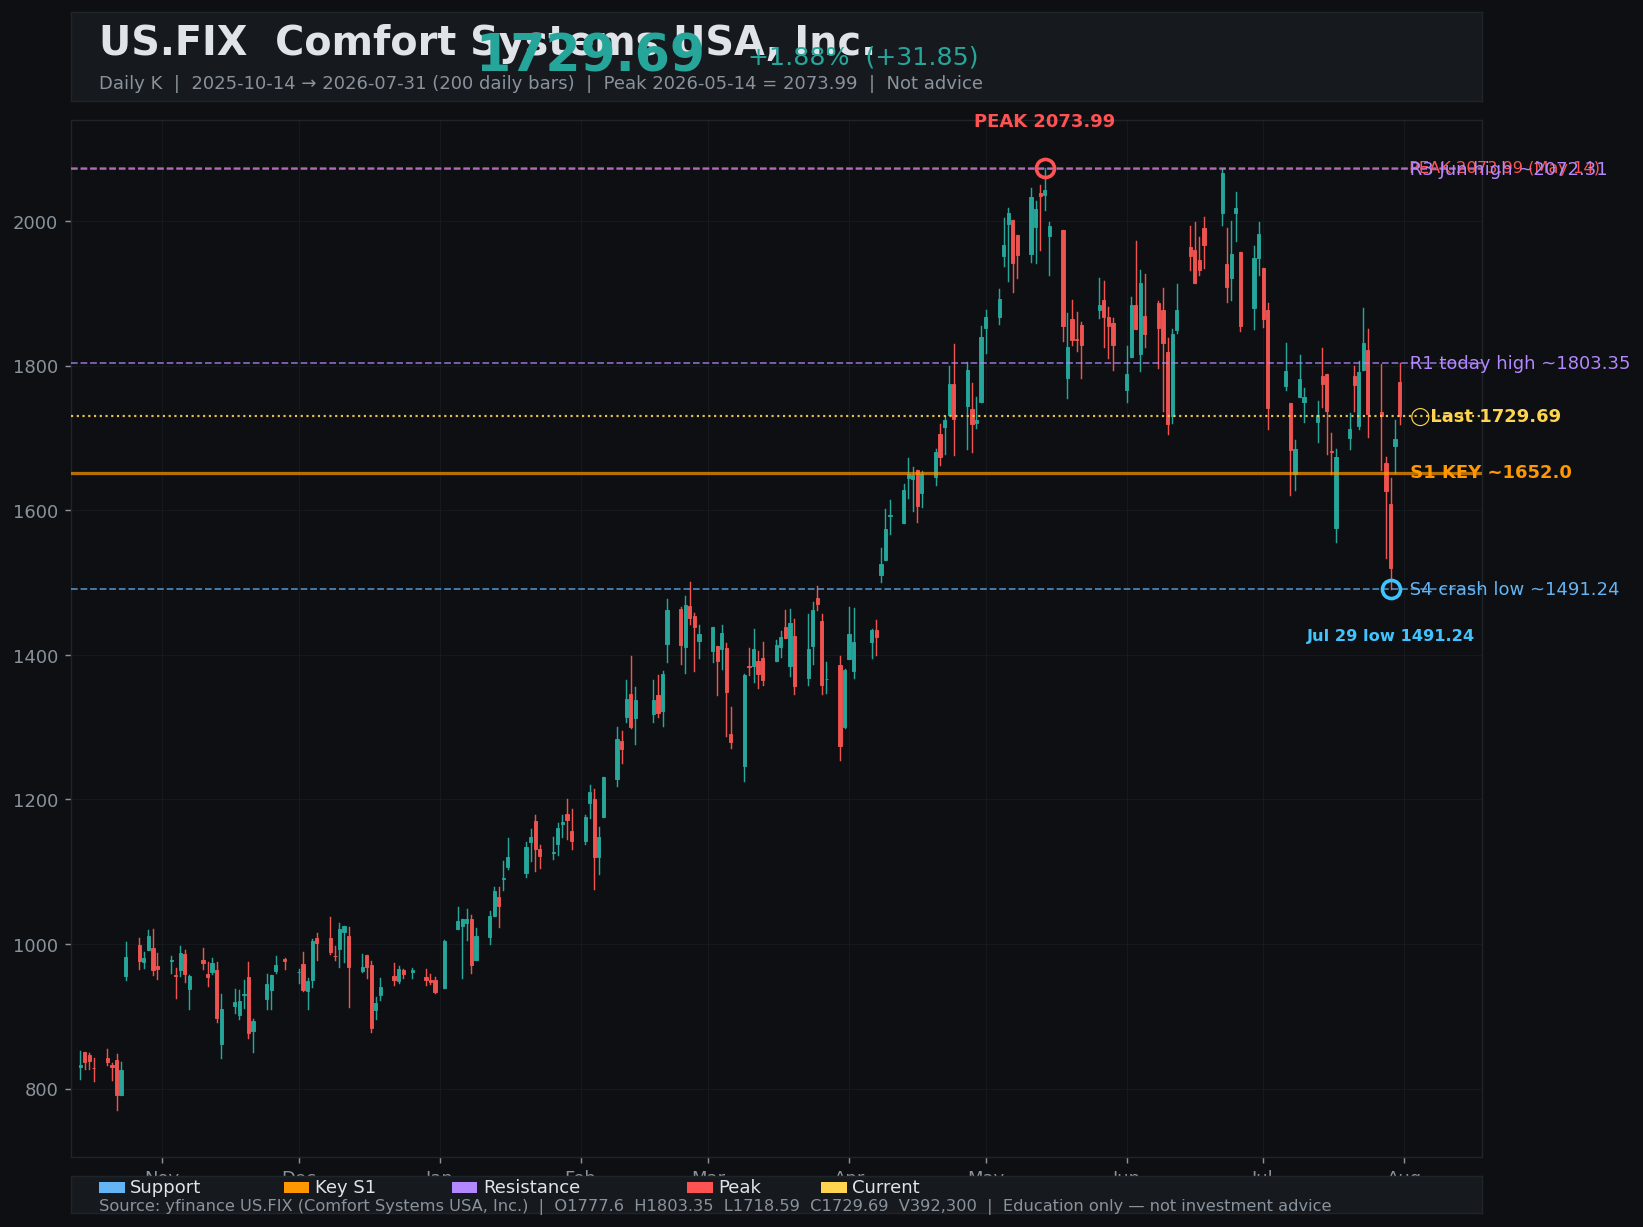Click the 'Last 1729.69' price label
Viewport: 1643px width, 1227px height.
click(x=1495, y=416)
